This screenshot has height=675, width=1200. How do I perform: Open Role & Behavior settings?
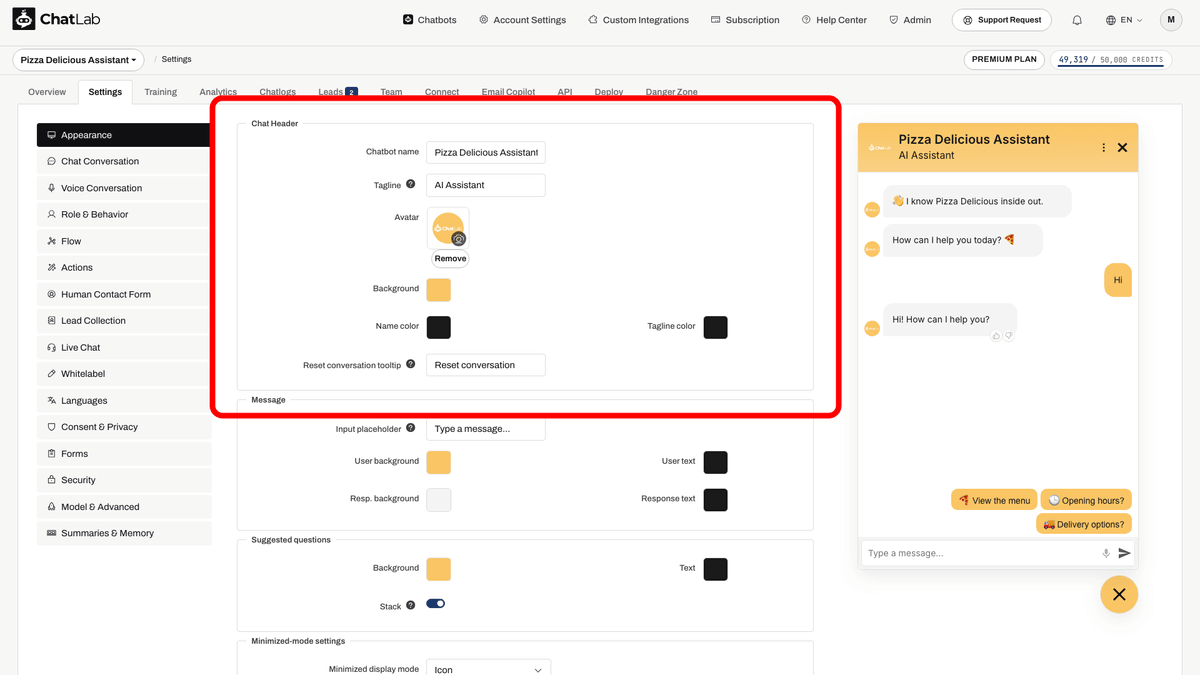pos(124,214)
